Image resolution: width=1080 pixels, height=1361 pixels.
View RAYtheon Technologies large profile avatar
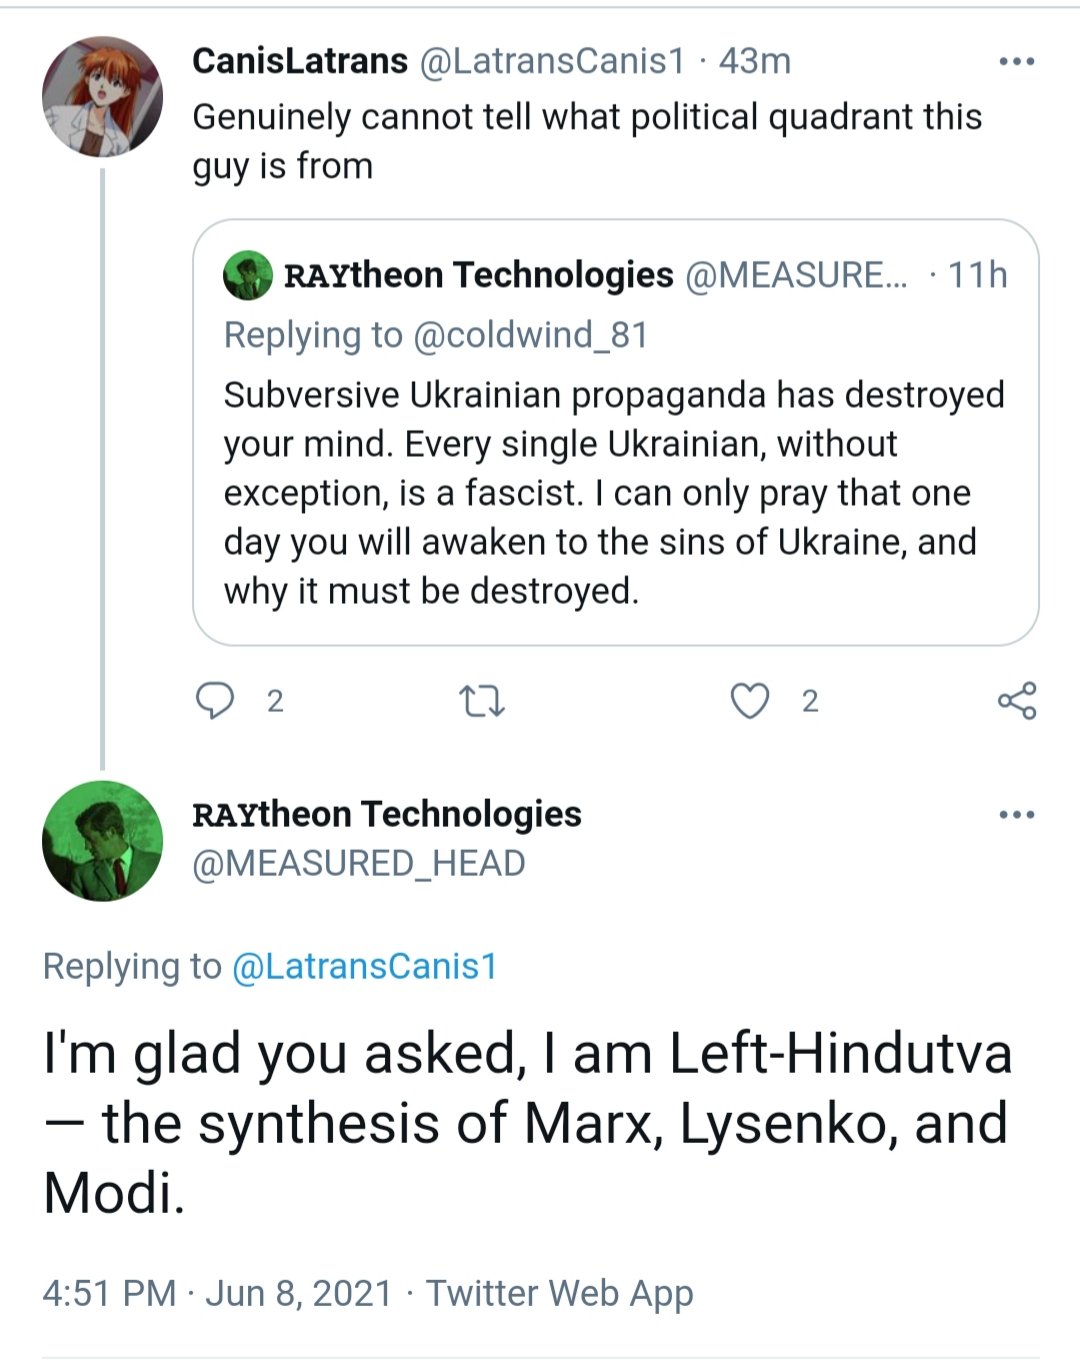(102, 841)
